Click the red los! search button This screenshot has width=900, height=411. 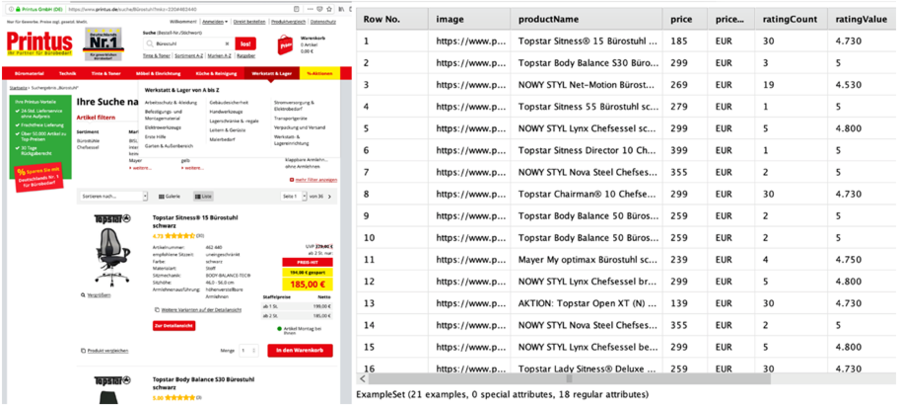[x=245, y=44]
